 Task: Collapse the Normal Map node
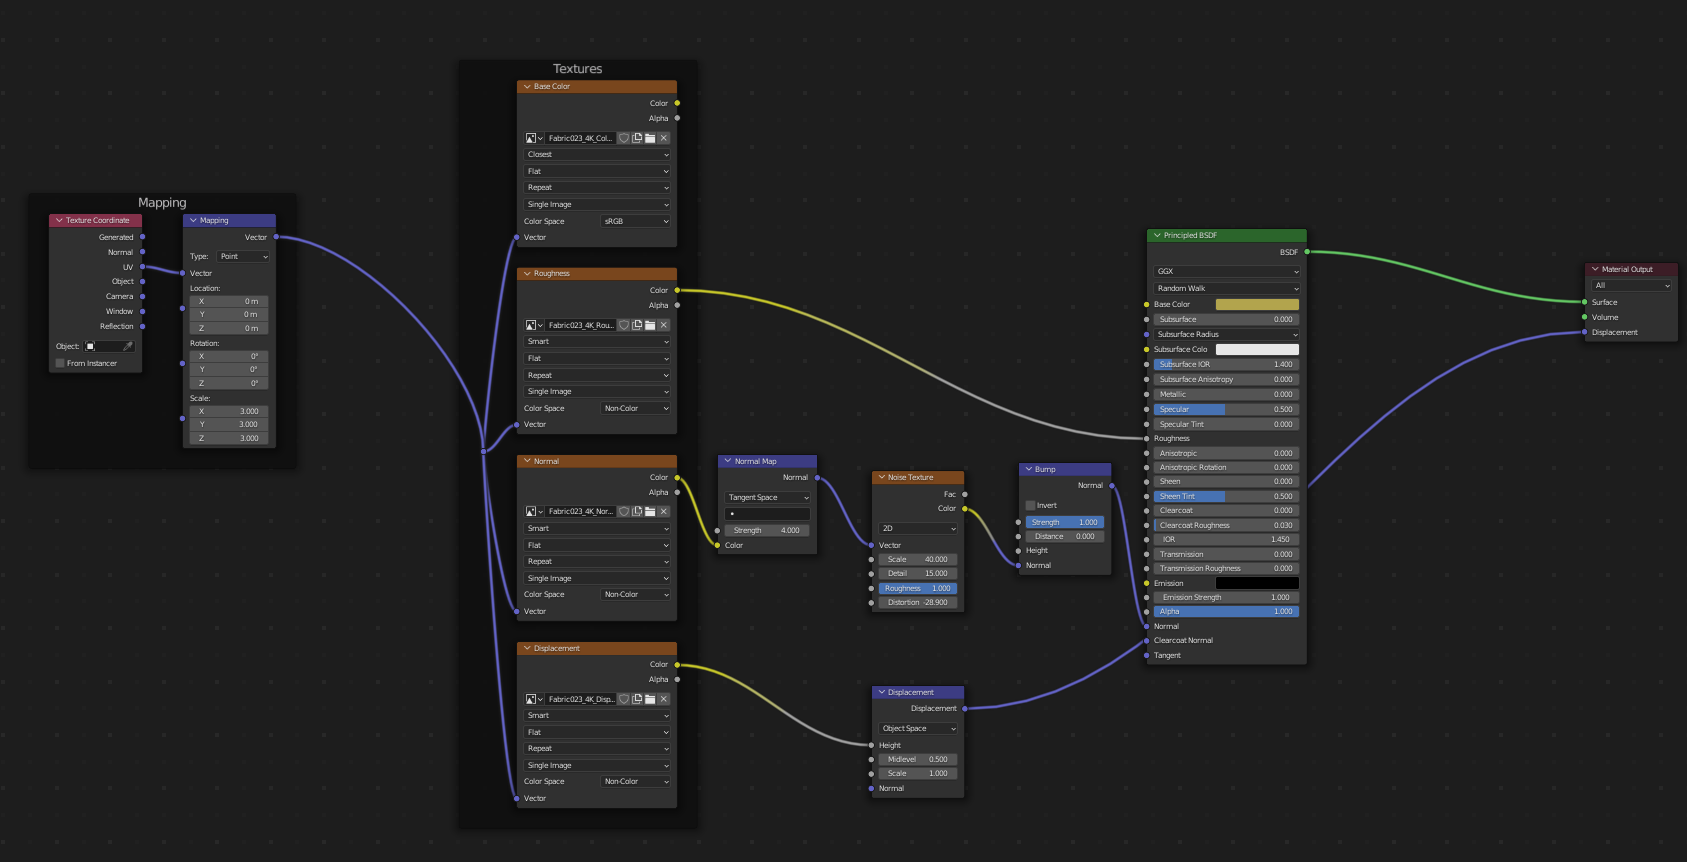tap(728, 461)
